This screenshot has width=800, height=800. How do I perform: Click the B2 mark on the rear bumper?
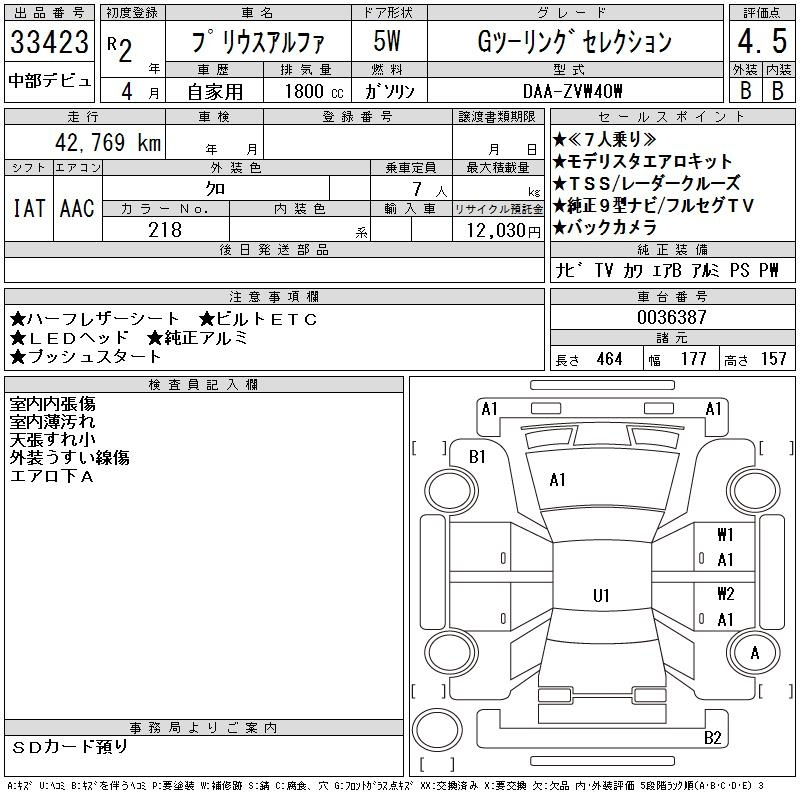point(713,737)
